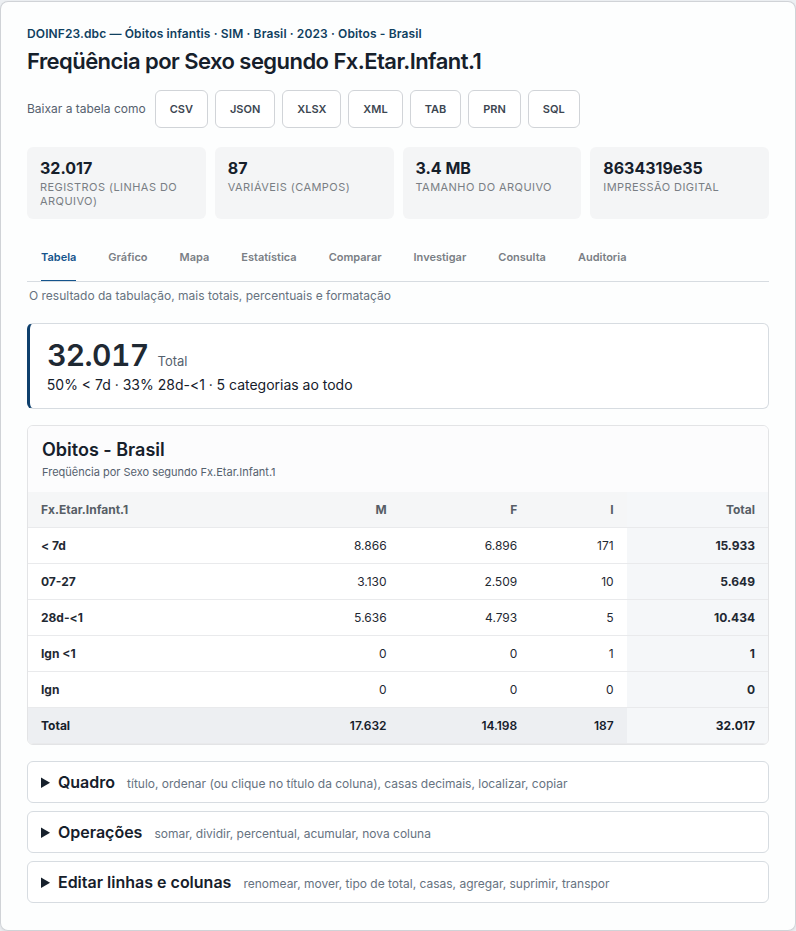Export table in XLSX format
Screen dimensions: 796x931
(x=311, y=109)
